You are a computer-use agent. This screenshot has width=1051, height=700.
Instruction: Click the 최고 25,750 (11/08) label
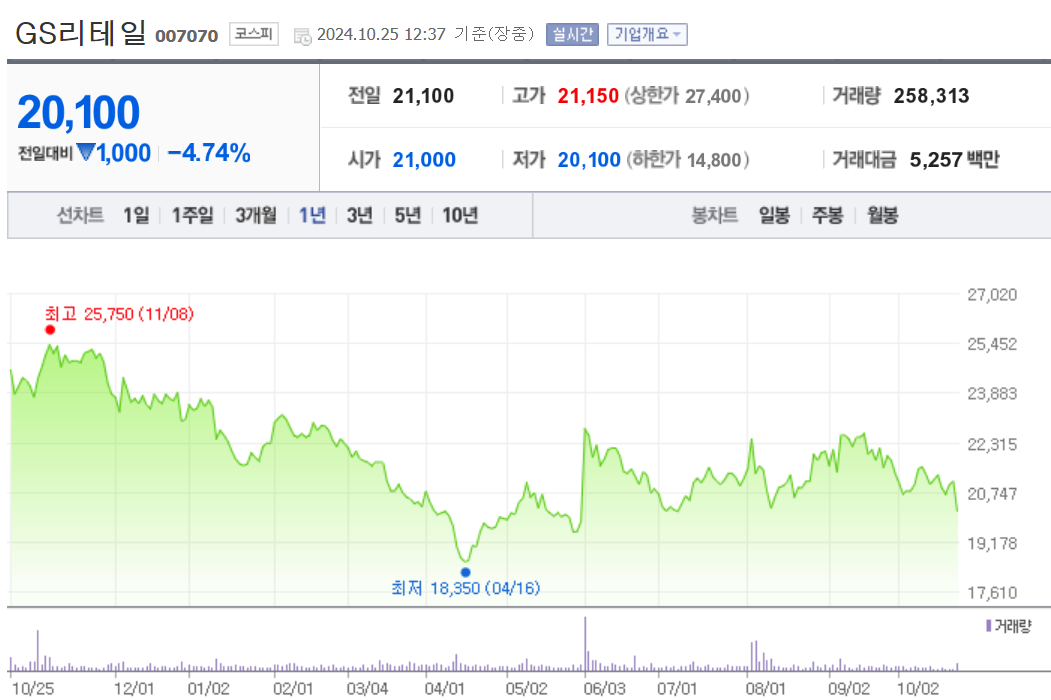pos(119,314)
